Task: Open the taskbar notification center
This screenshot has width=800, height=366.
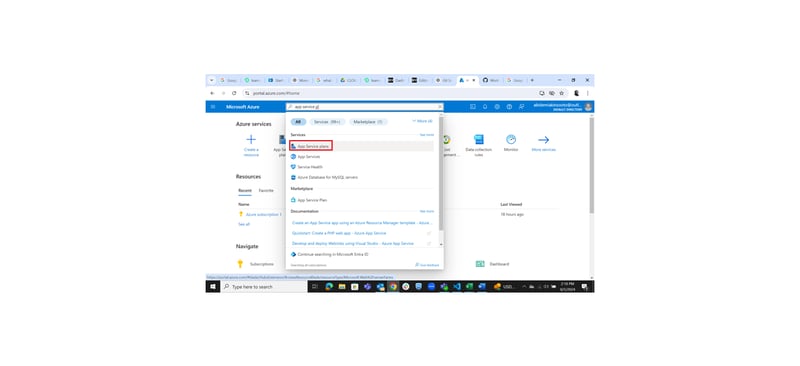Action: tap(585, 286)
